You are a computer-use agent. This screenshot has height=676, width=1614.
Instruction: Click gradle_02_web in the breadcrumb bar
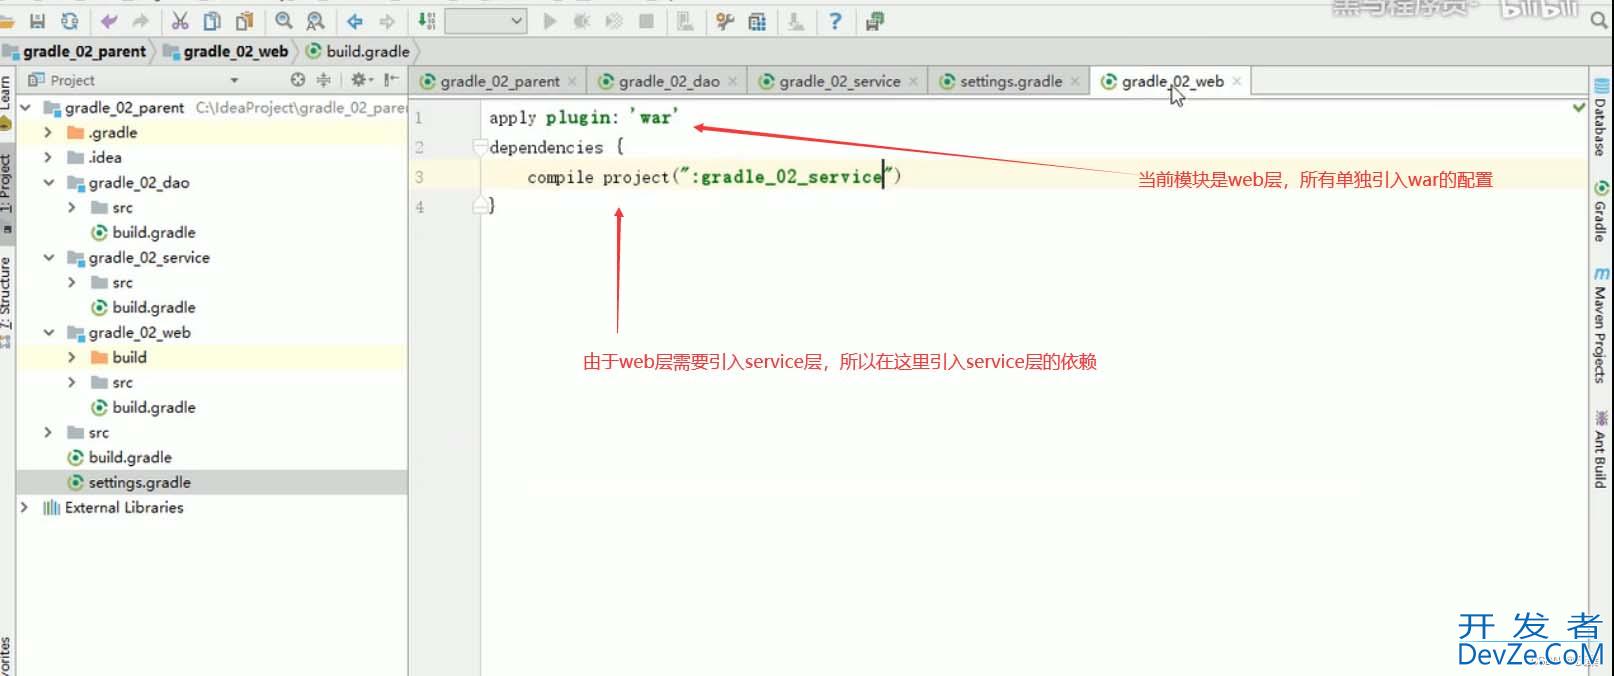[235, 51]
